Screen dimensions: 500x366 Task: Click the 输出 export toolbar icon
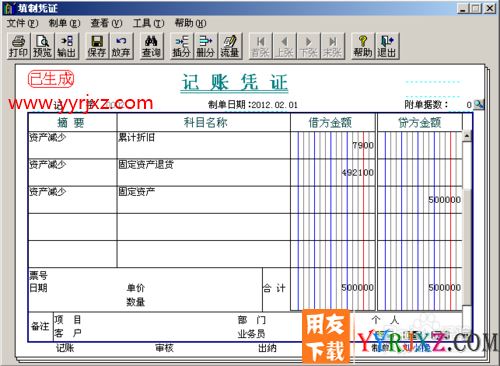(x=66, y=46)
